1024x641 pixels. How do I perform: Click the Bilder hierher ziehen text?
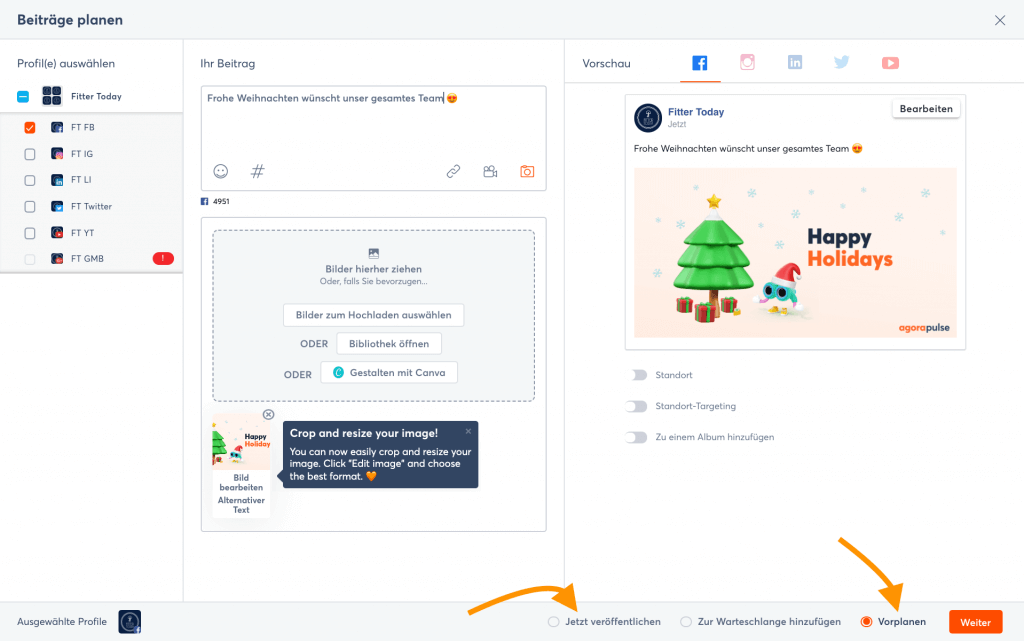374,269
